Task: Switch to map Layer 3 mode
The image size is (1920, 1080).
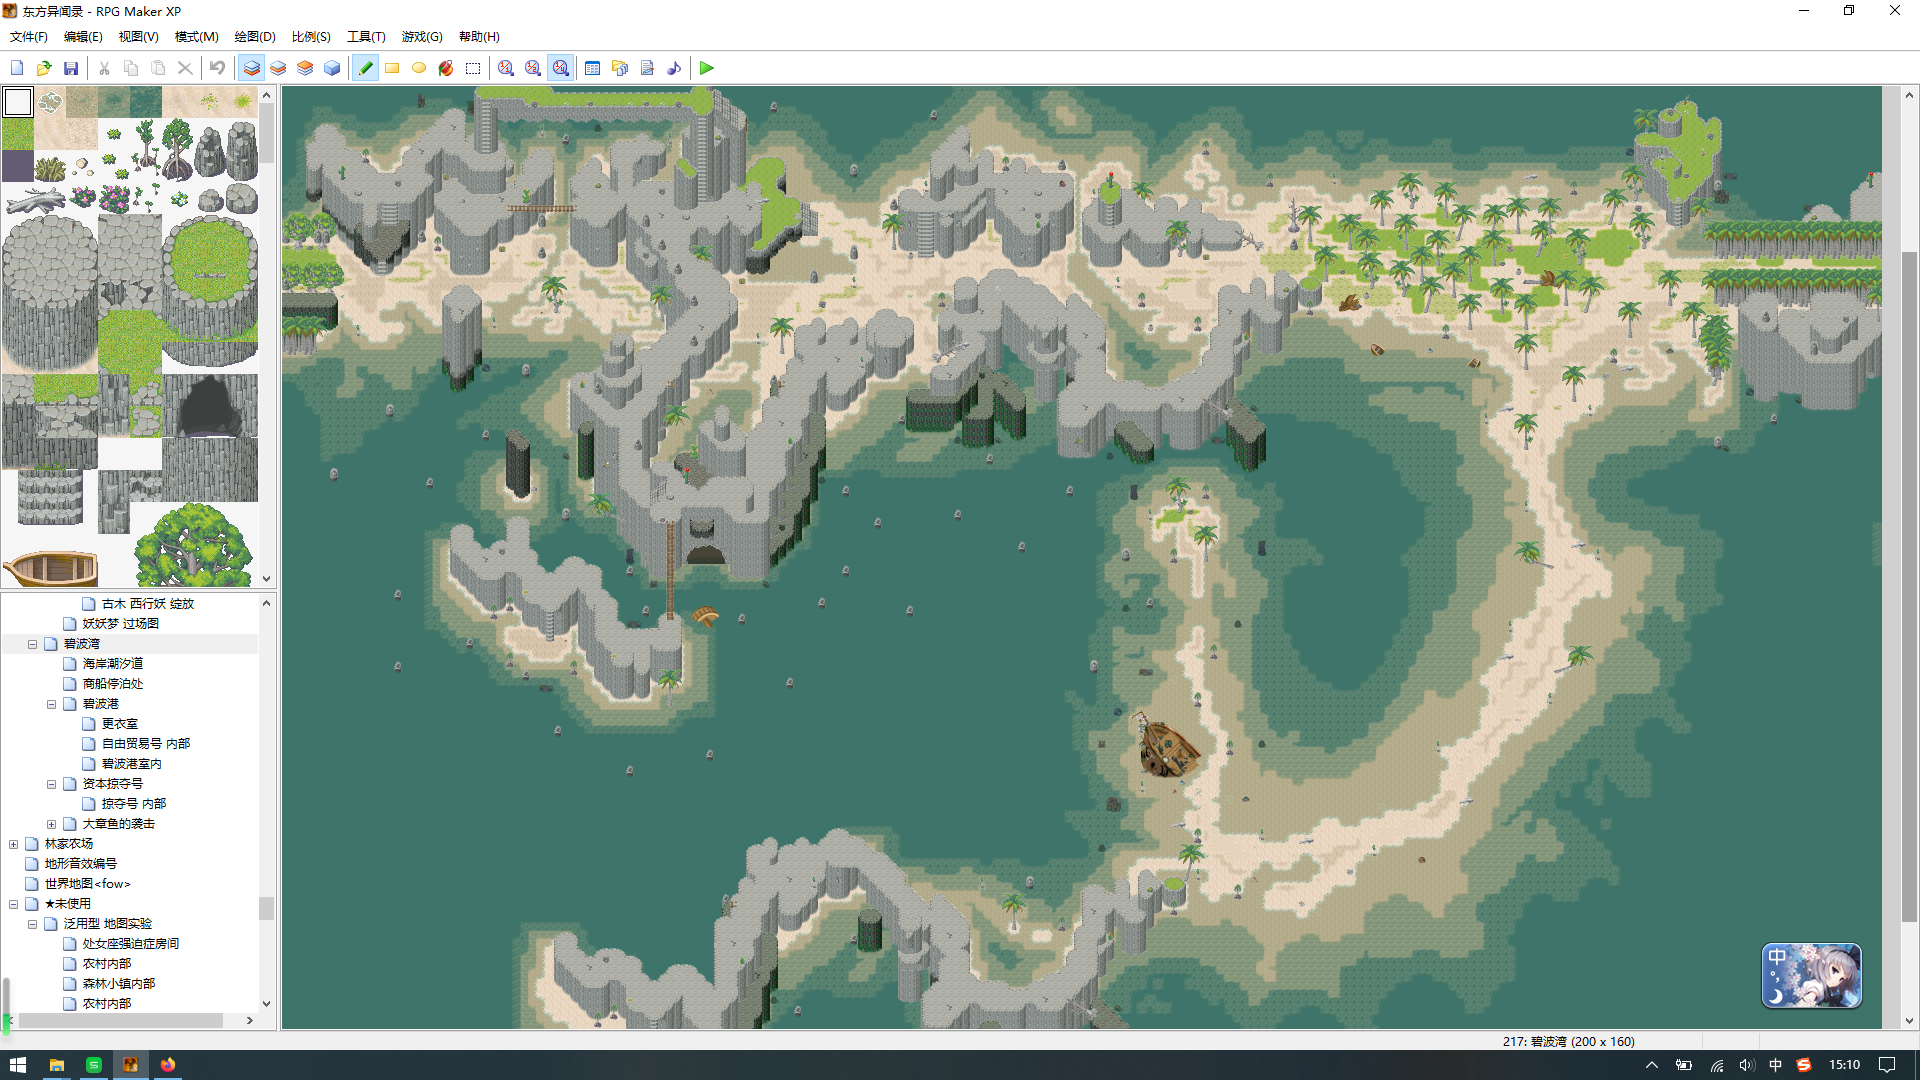Action: point(305,68)
